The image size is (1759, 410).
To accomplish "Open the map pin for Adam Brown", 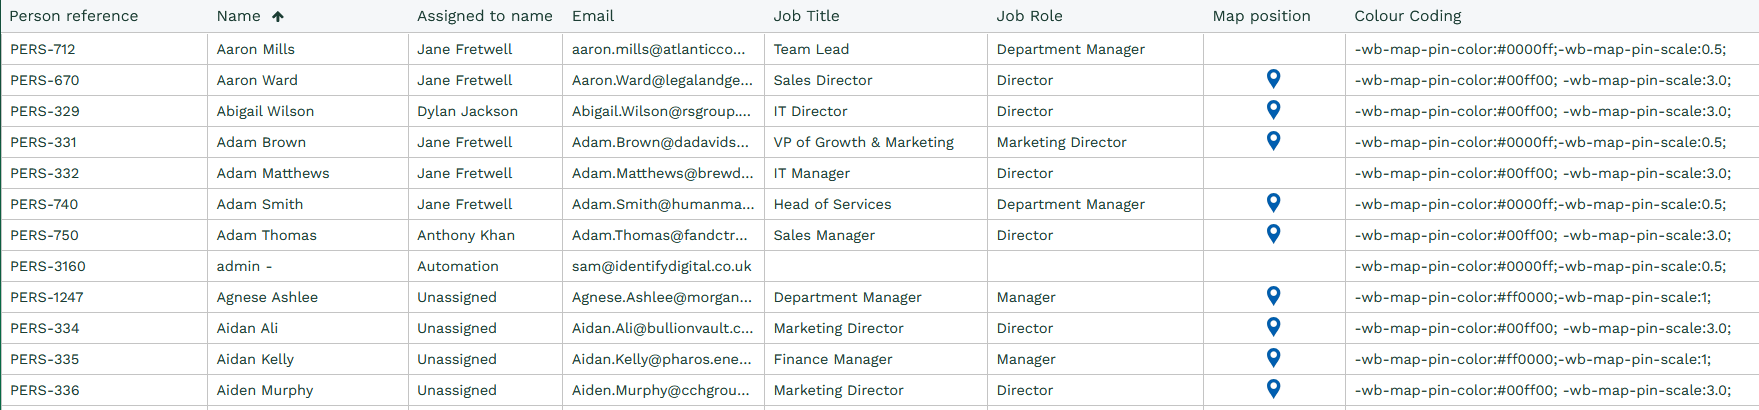I will 1273,141.
